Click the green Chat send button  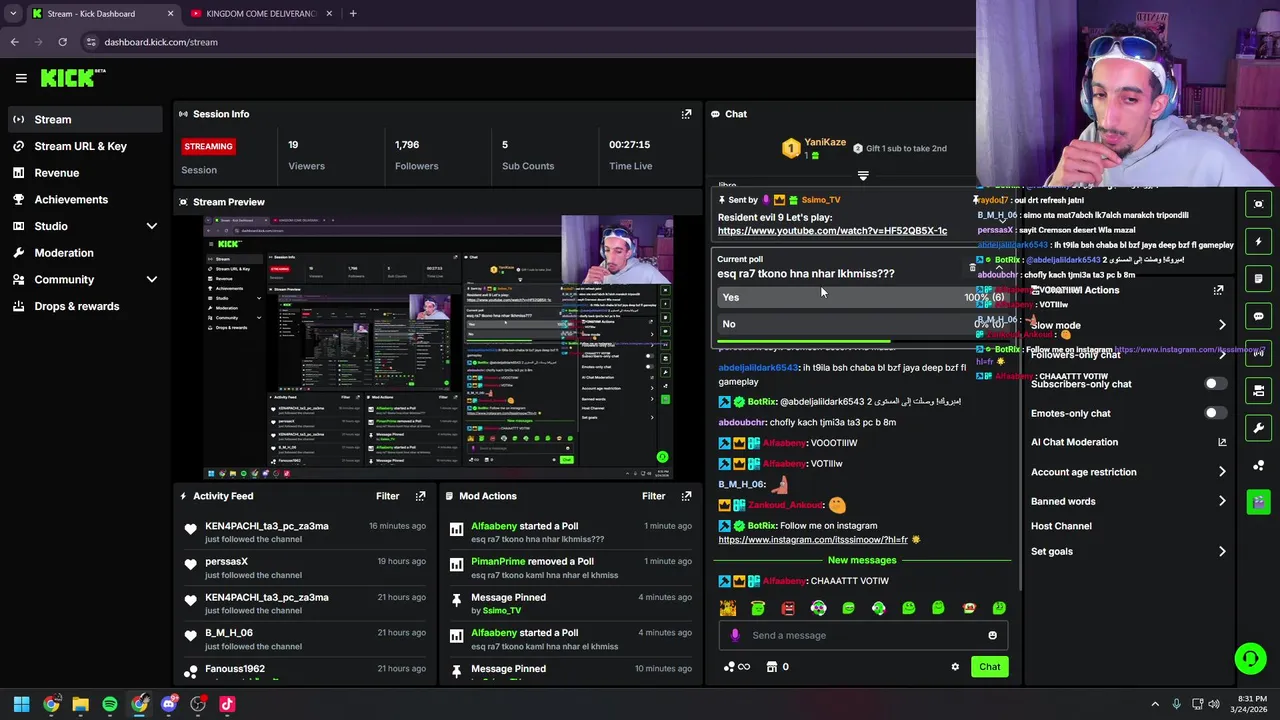(x=989, y=667)
